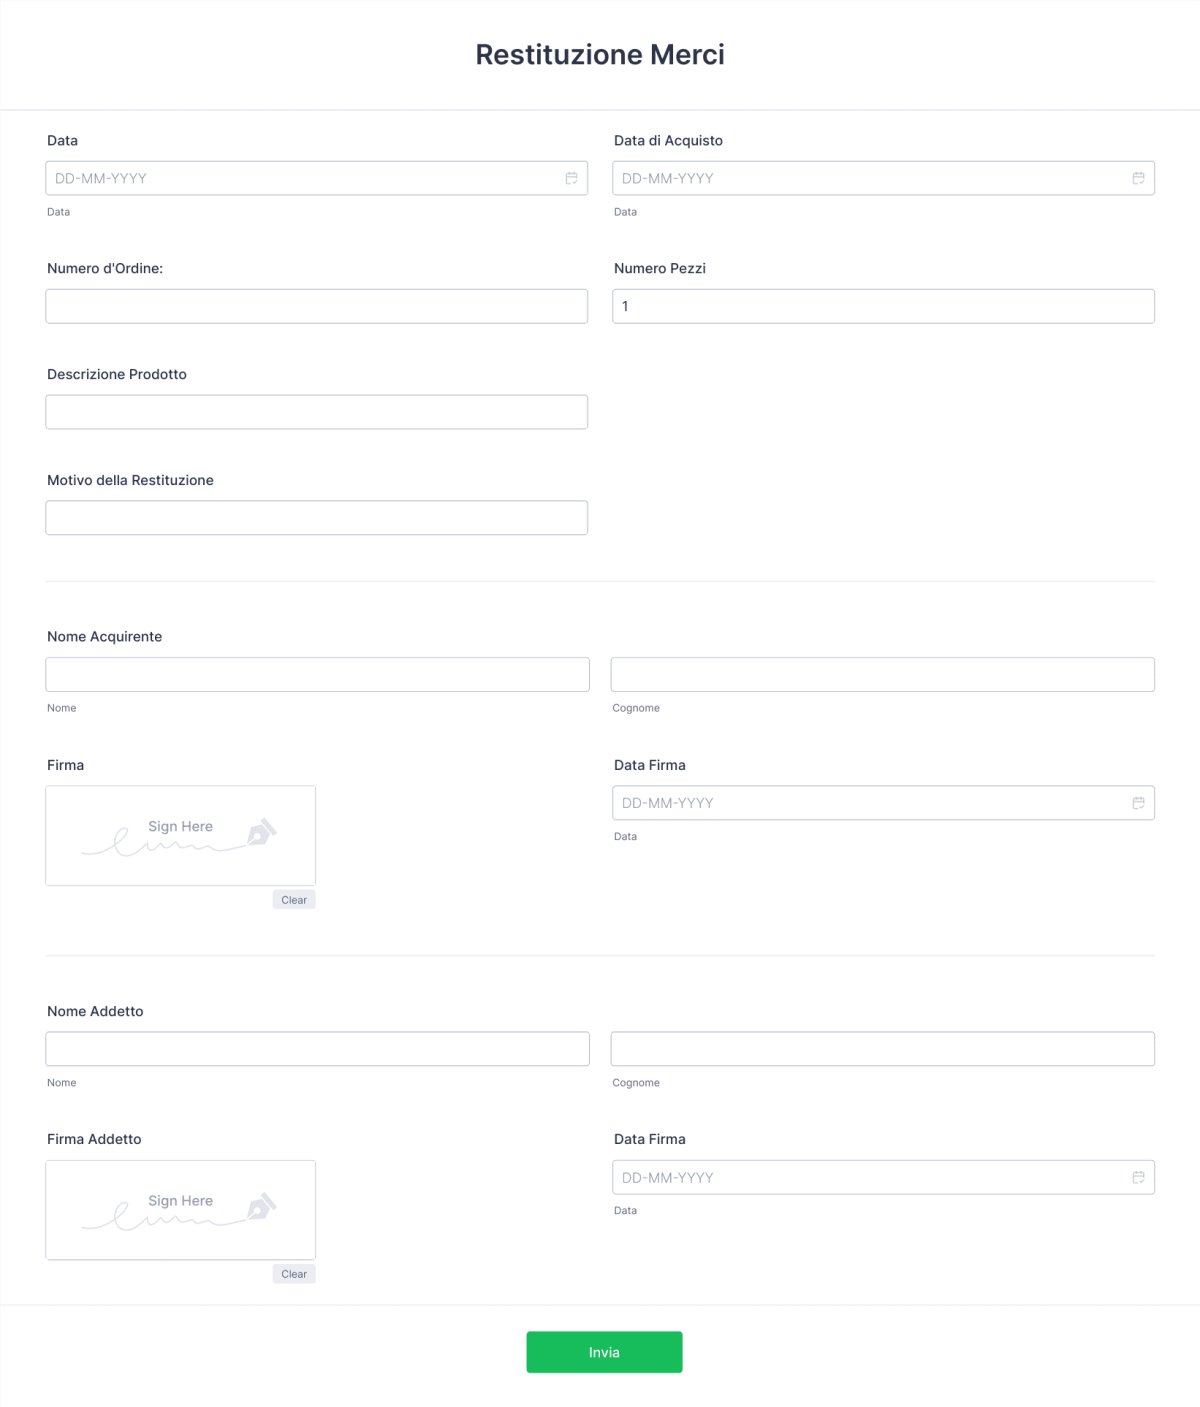Viewport: 1200px width, 1407px height.
Task: Open the calendar picker for Data field
Action: (x=571, y=177)
